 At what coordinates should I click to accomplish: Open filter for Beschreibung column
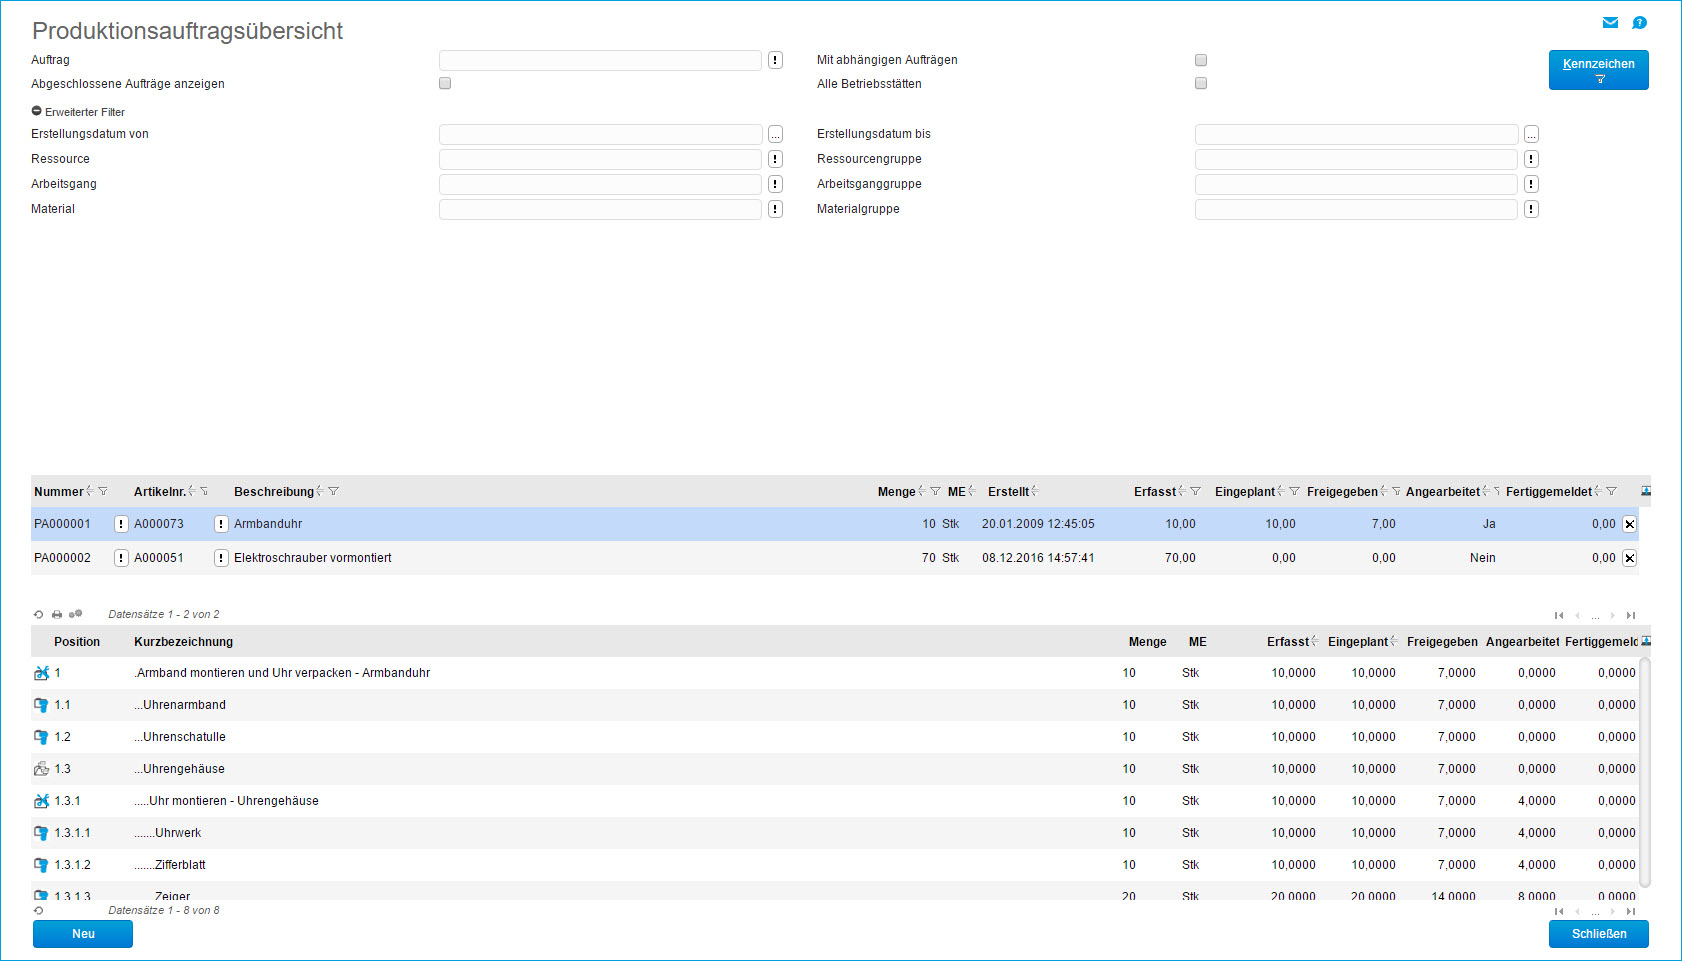pyautogui.click(x=334, y=491)
